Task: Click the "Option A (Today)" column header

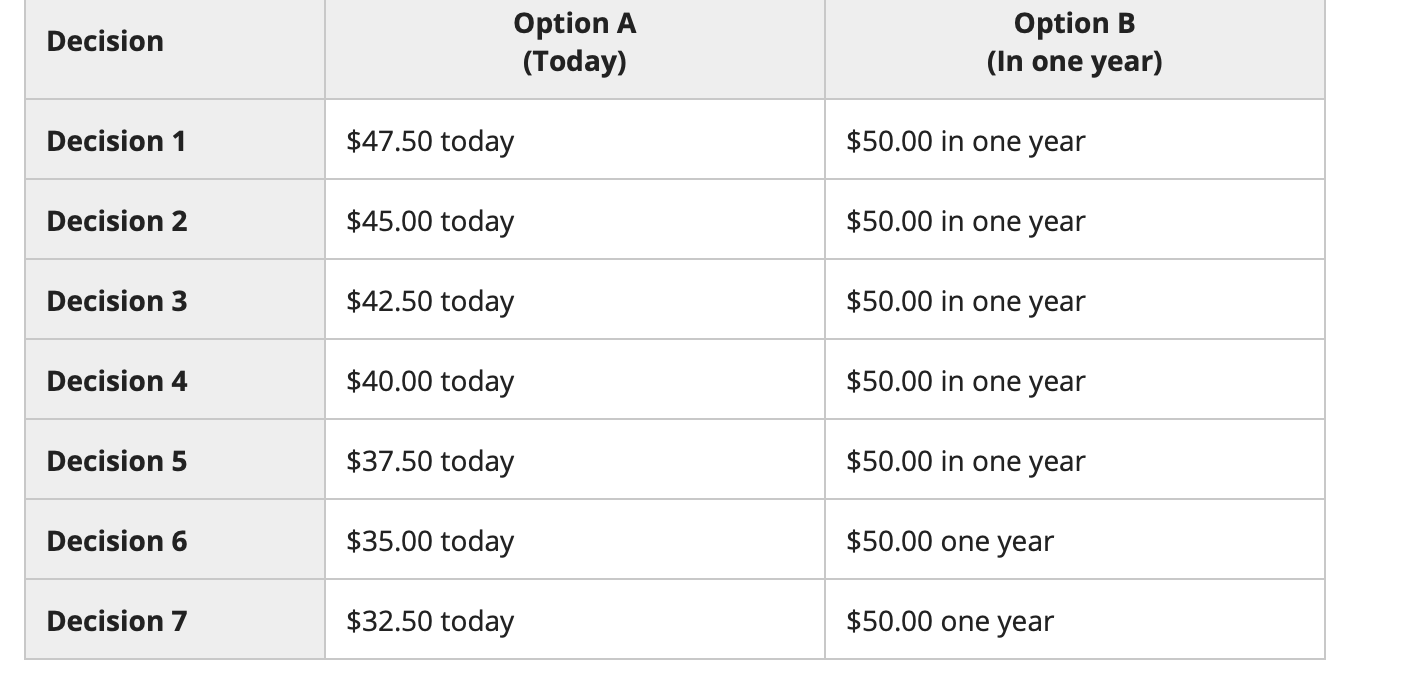Action: [574, 42]
